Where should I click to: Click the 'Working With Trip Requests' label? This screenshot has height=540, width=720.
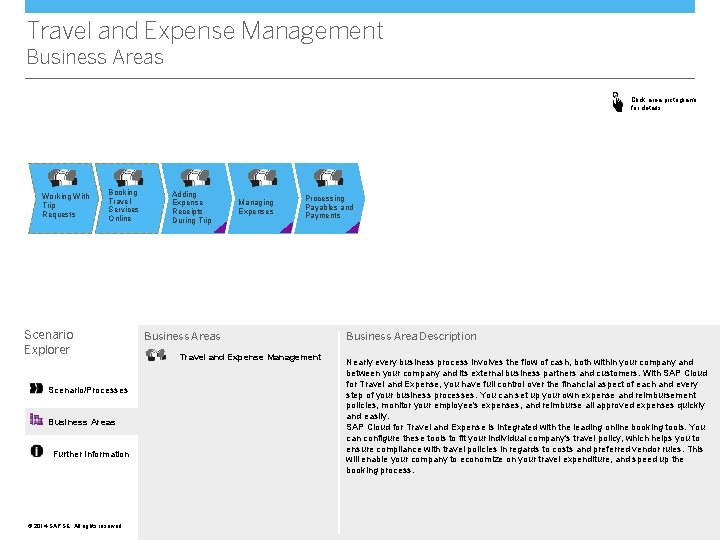click(65, 205)
